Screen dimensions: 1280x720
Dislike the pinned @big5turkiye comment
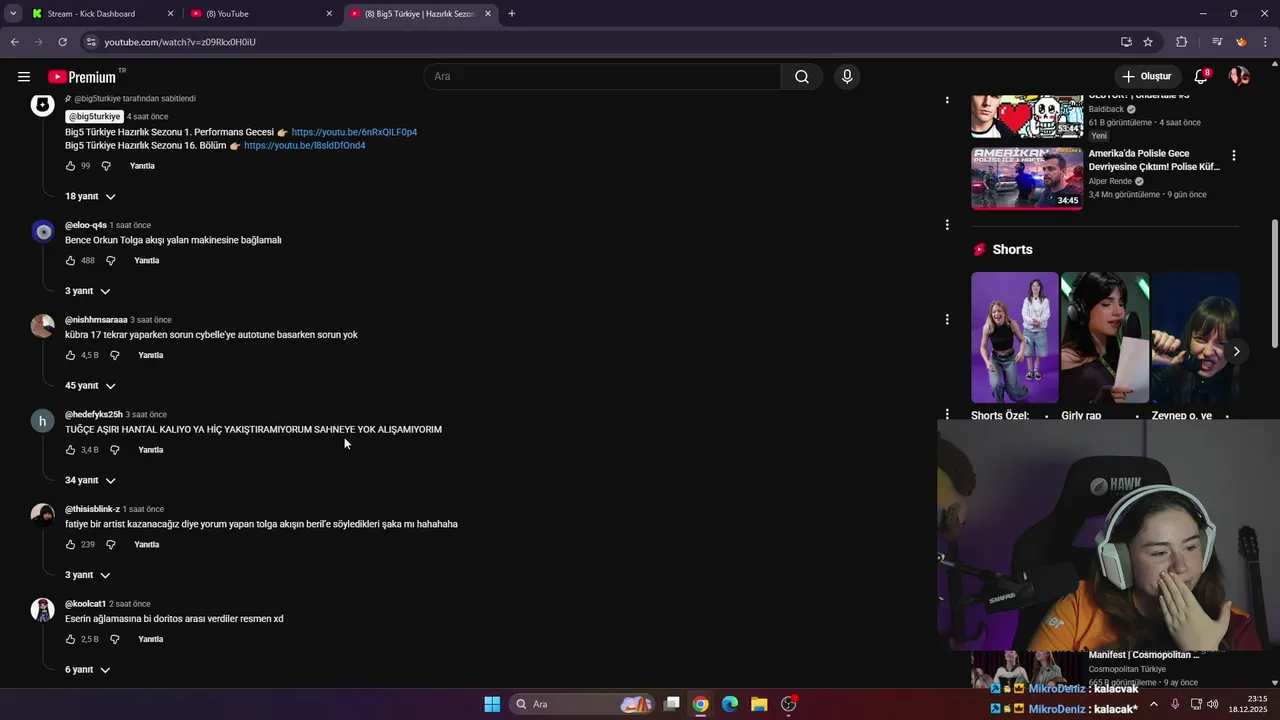point(106,166)
